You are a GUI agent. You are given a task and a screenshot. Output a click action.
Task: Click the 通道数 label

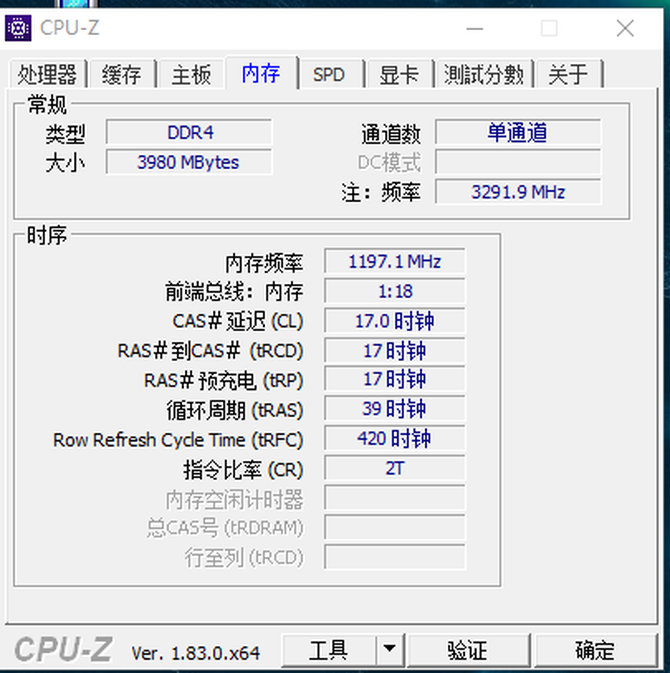[x=391, y=133]
